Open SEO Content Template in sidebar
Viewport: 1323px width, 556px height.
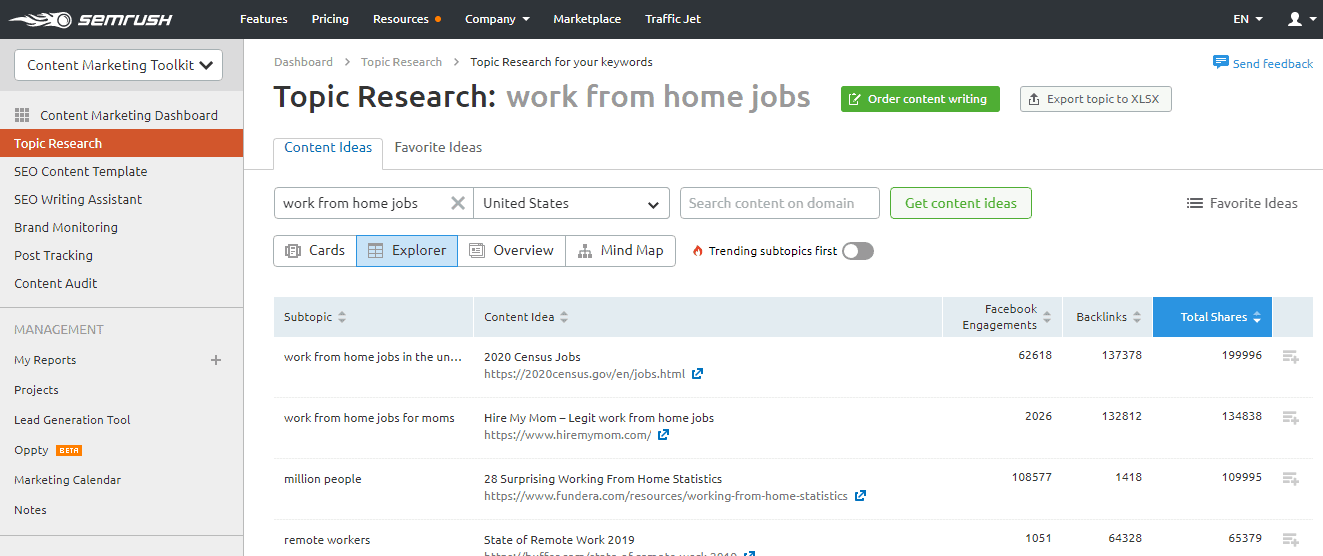pos(80,171)
